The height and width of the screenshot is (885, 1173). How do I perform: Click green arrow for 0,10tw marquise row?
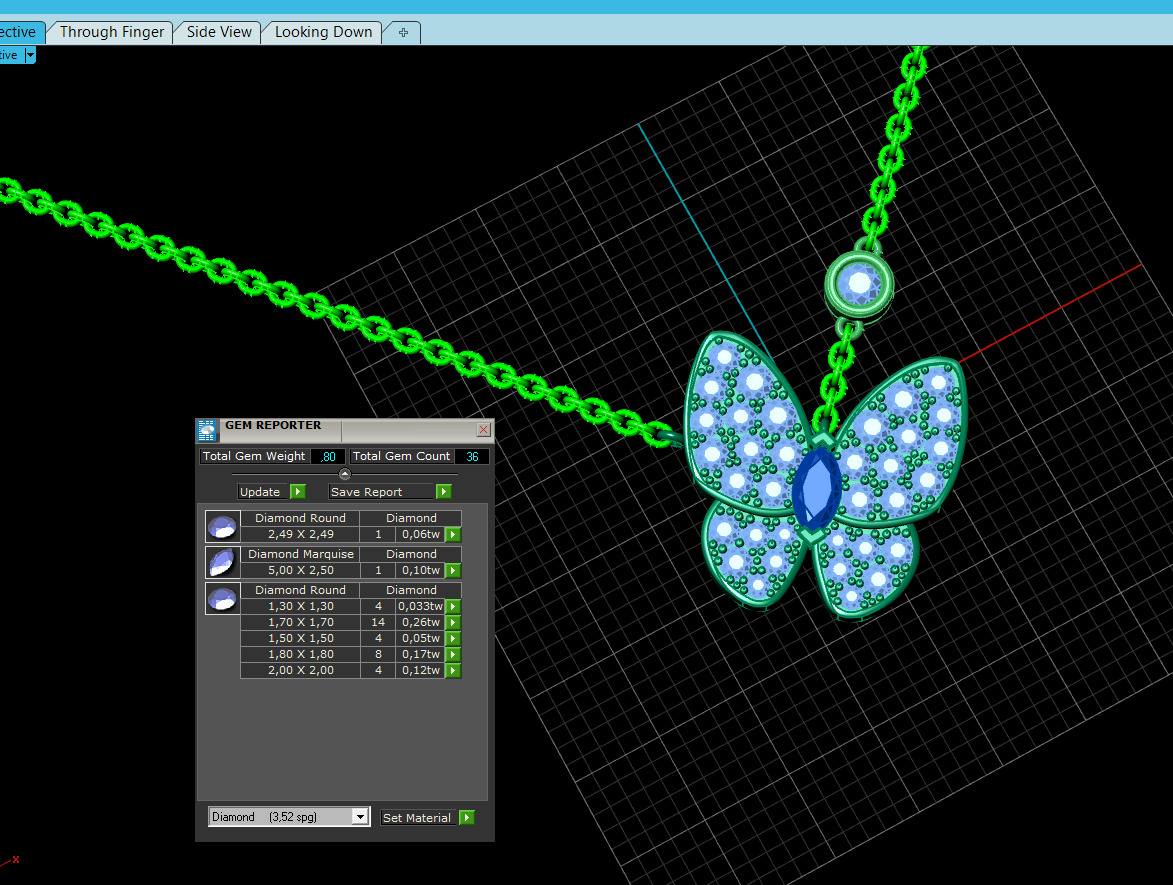coord(453,570)
